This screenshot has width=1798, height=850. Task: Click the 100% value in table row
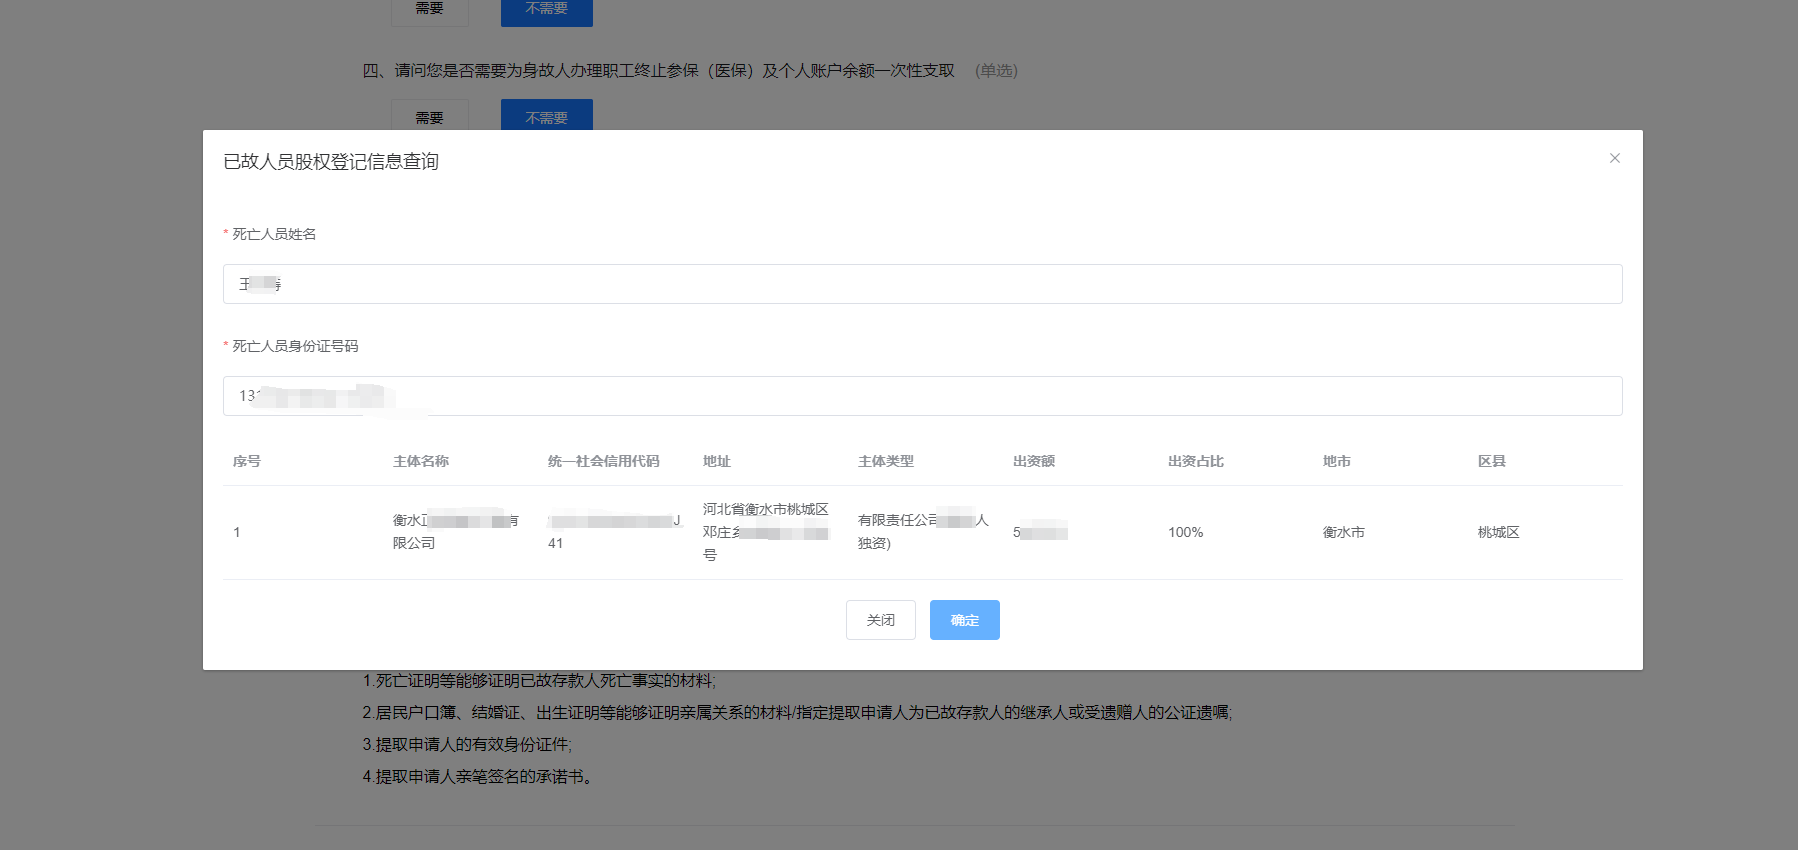click(1186, 532)
